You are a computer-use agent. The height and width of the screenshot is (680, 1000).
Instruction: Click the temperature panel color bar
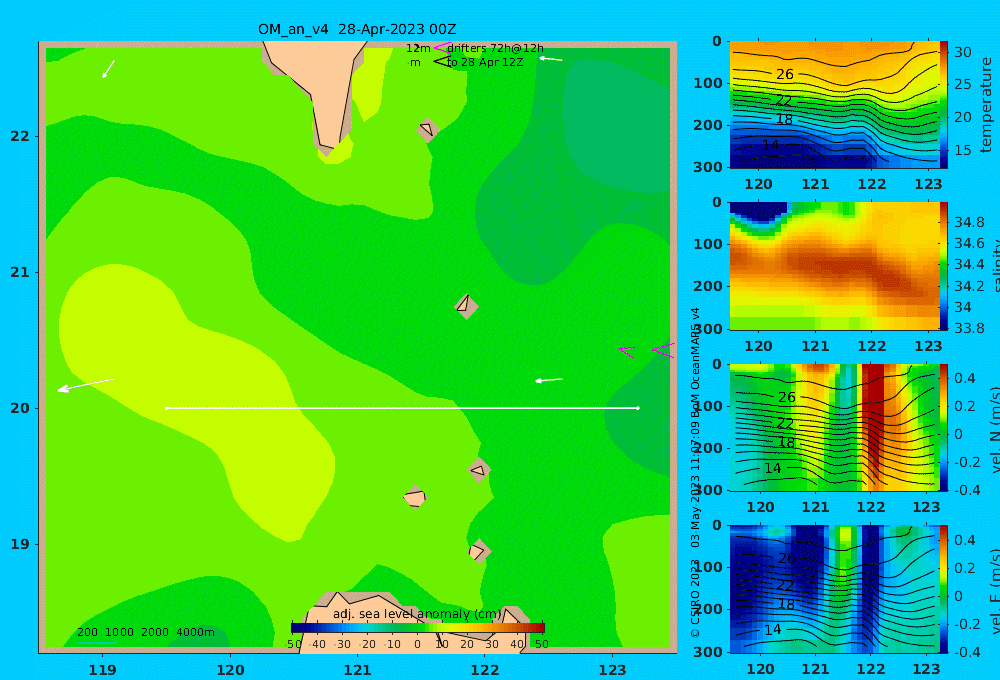(x=943, y=105)
